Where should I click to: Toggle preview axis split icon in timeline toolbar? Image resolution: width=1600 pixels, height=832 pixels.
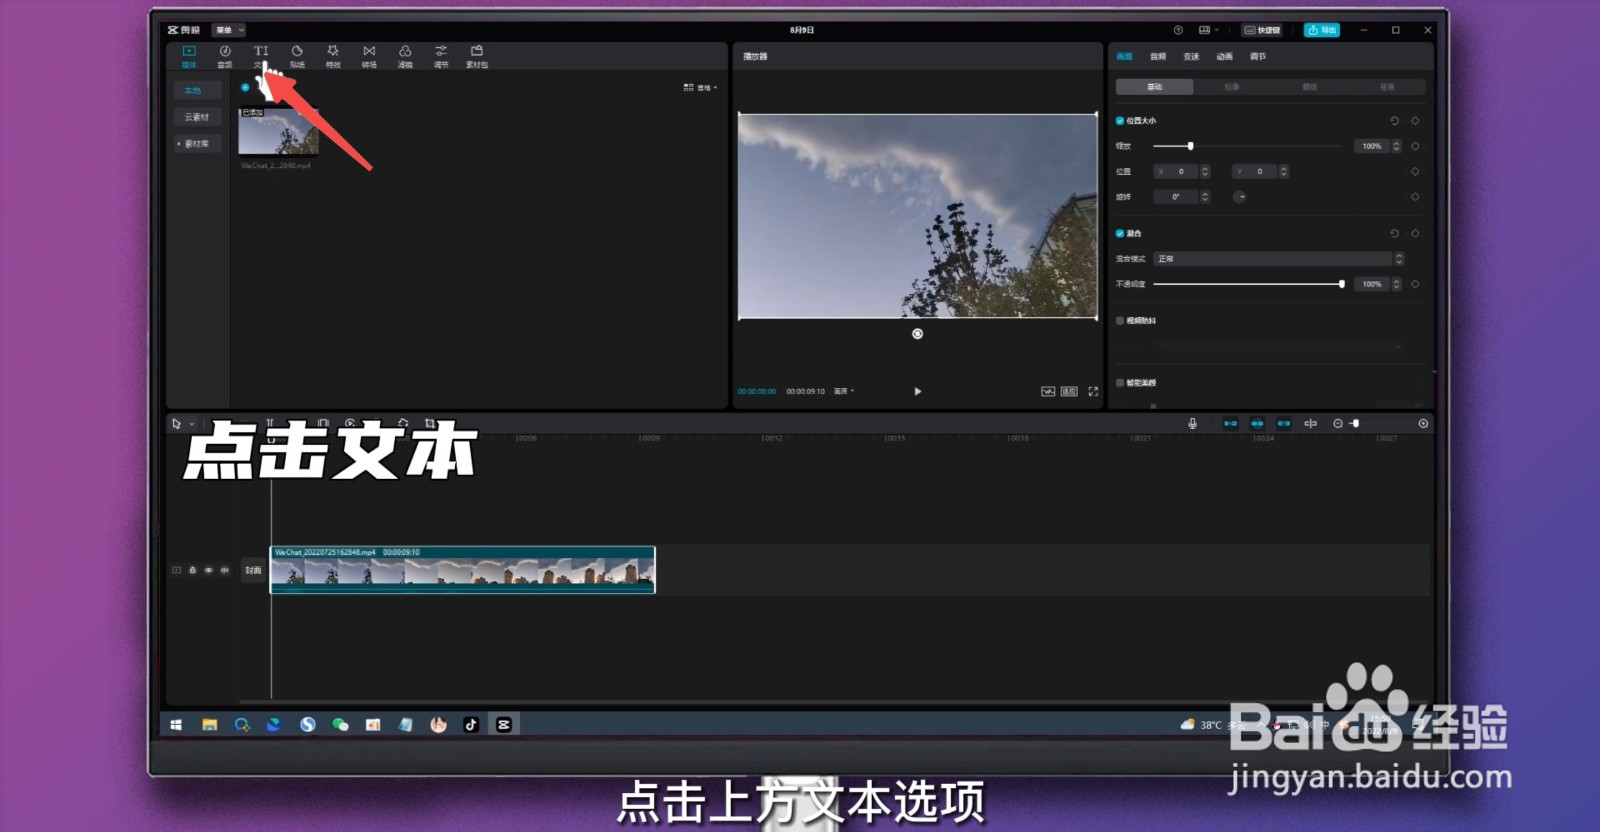click(x=1311, y=423)
